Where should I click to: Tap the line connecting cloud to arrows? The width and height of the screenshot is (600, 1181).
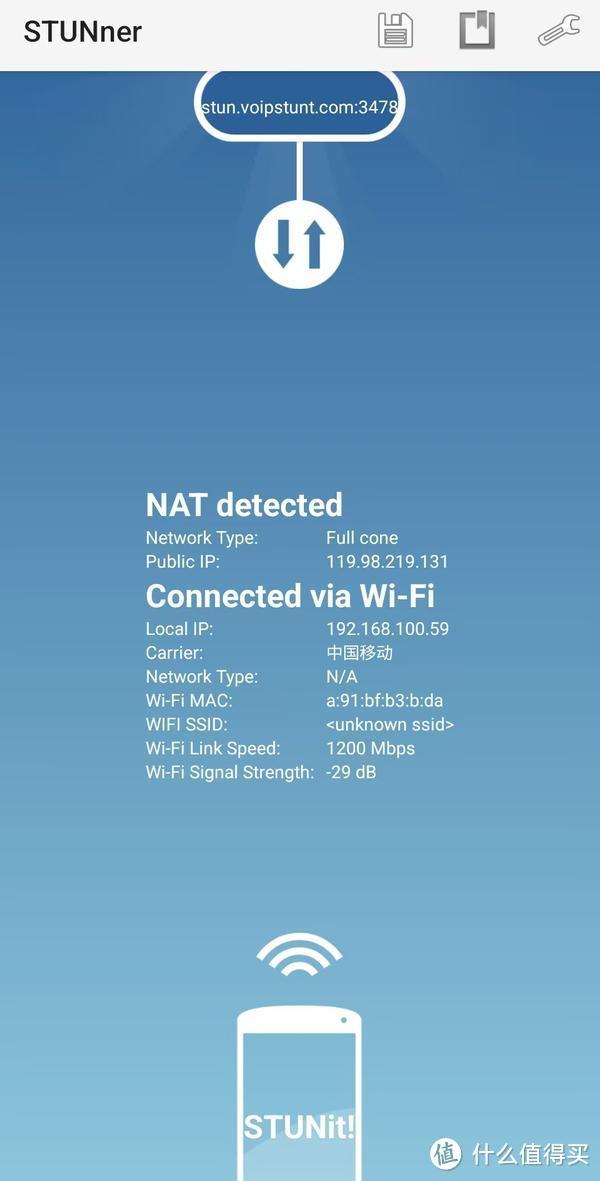point(299,170)
